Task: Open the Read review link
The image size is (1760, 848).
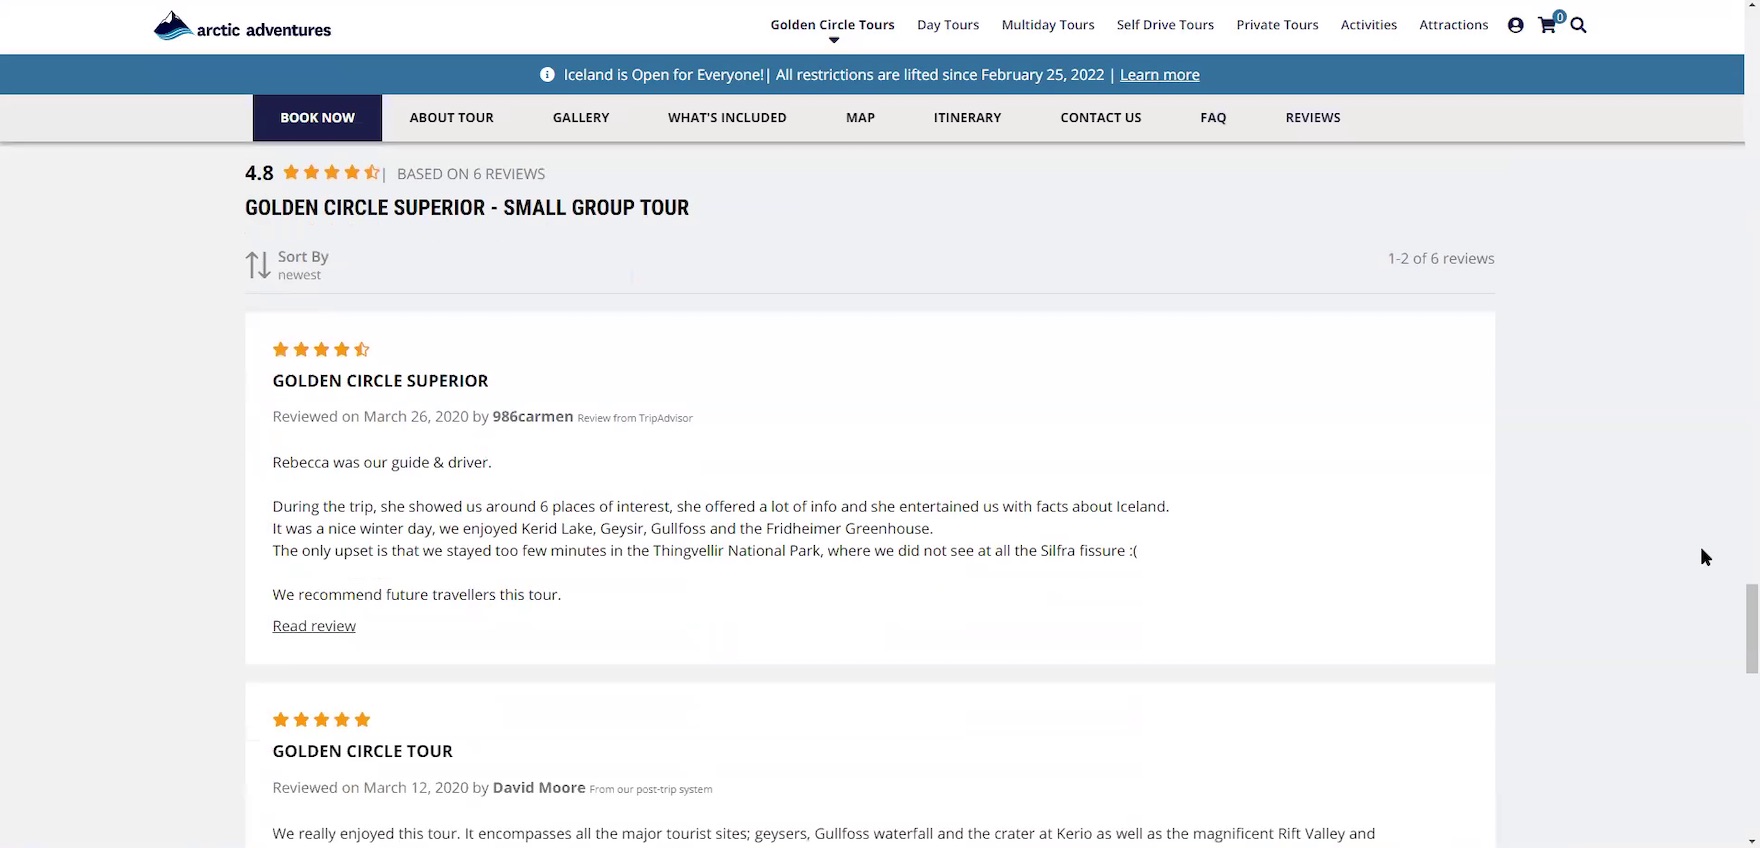Action: point(314,626)
